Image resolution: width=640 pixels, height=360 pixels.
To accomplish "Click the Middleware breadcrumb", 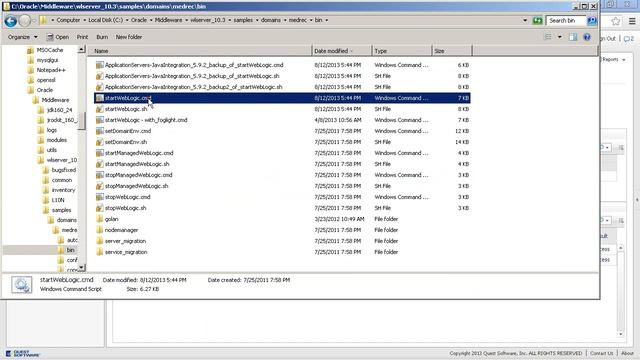I will tap(169, 20).
